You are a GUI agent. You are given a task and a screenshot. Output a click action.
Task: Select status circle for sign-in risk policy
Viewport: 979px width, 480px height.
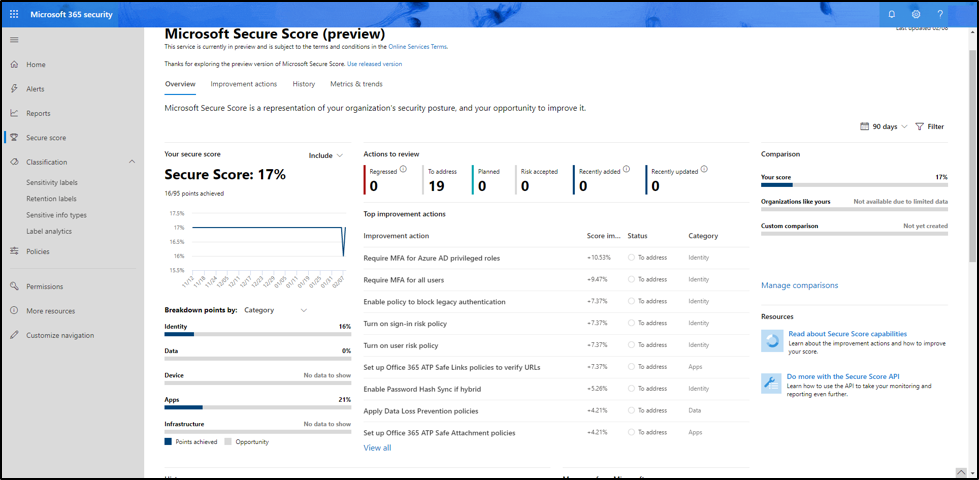click(x=631, y=323)
